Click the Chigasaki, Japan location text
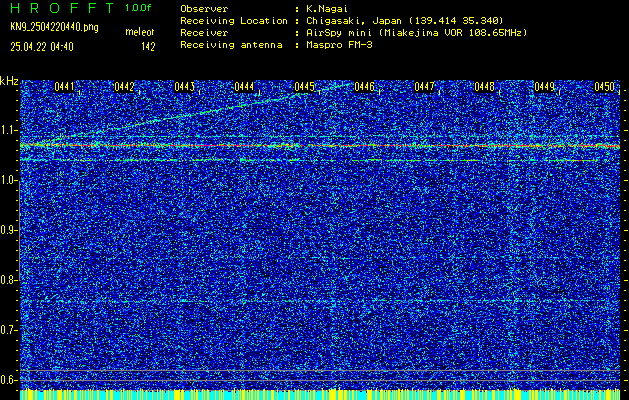The height and width of the screenshot is (400, 629). pyautogui.click(x=405, y=21)
